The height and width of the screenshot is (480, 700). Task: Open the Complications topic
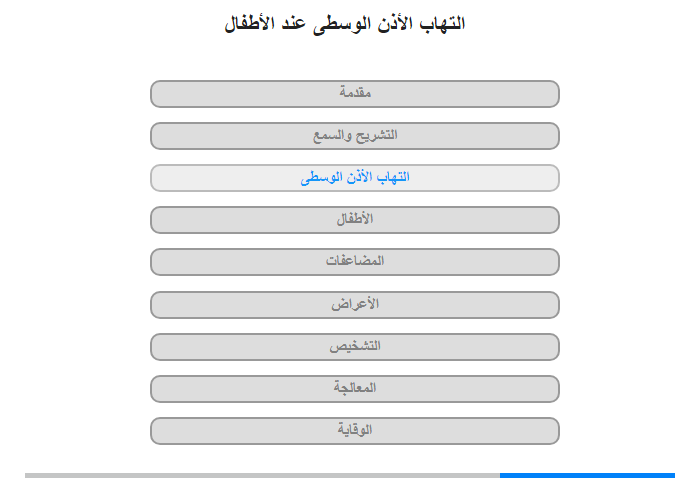(355, 262)
